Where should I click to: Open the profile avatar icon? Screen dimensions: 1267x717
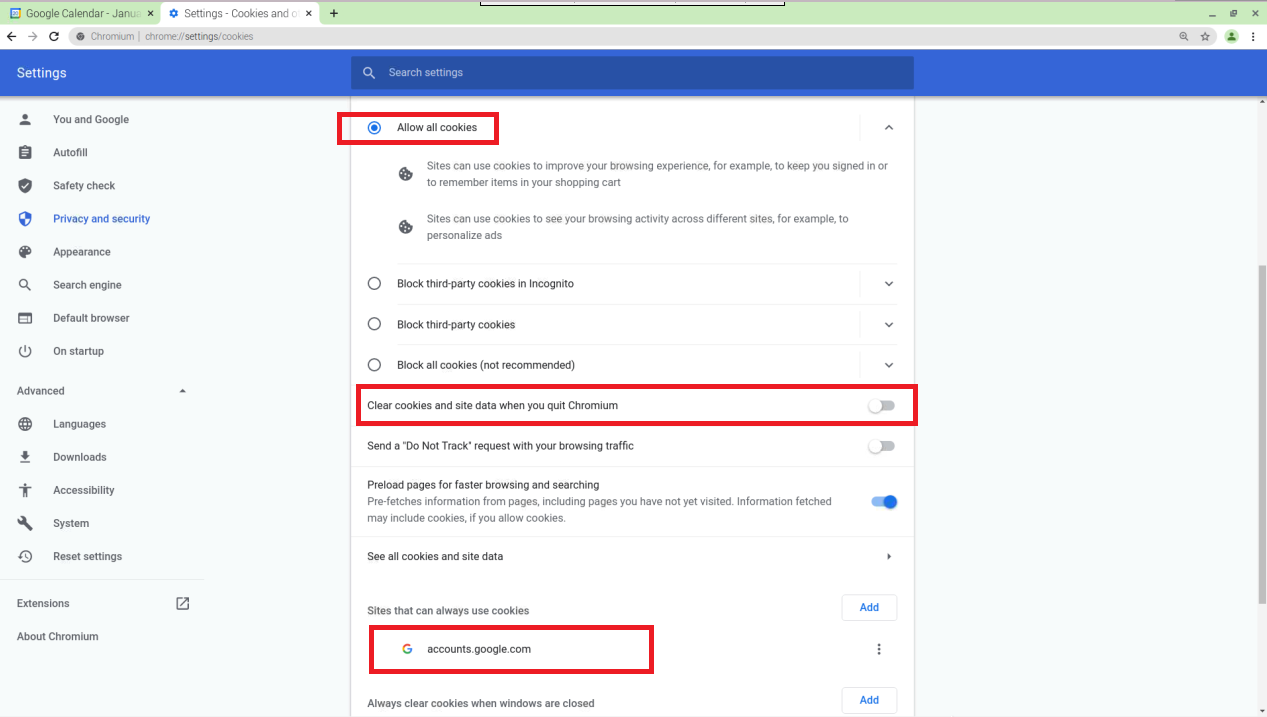point(1232,36)
